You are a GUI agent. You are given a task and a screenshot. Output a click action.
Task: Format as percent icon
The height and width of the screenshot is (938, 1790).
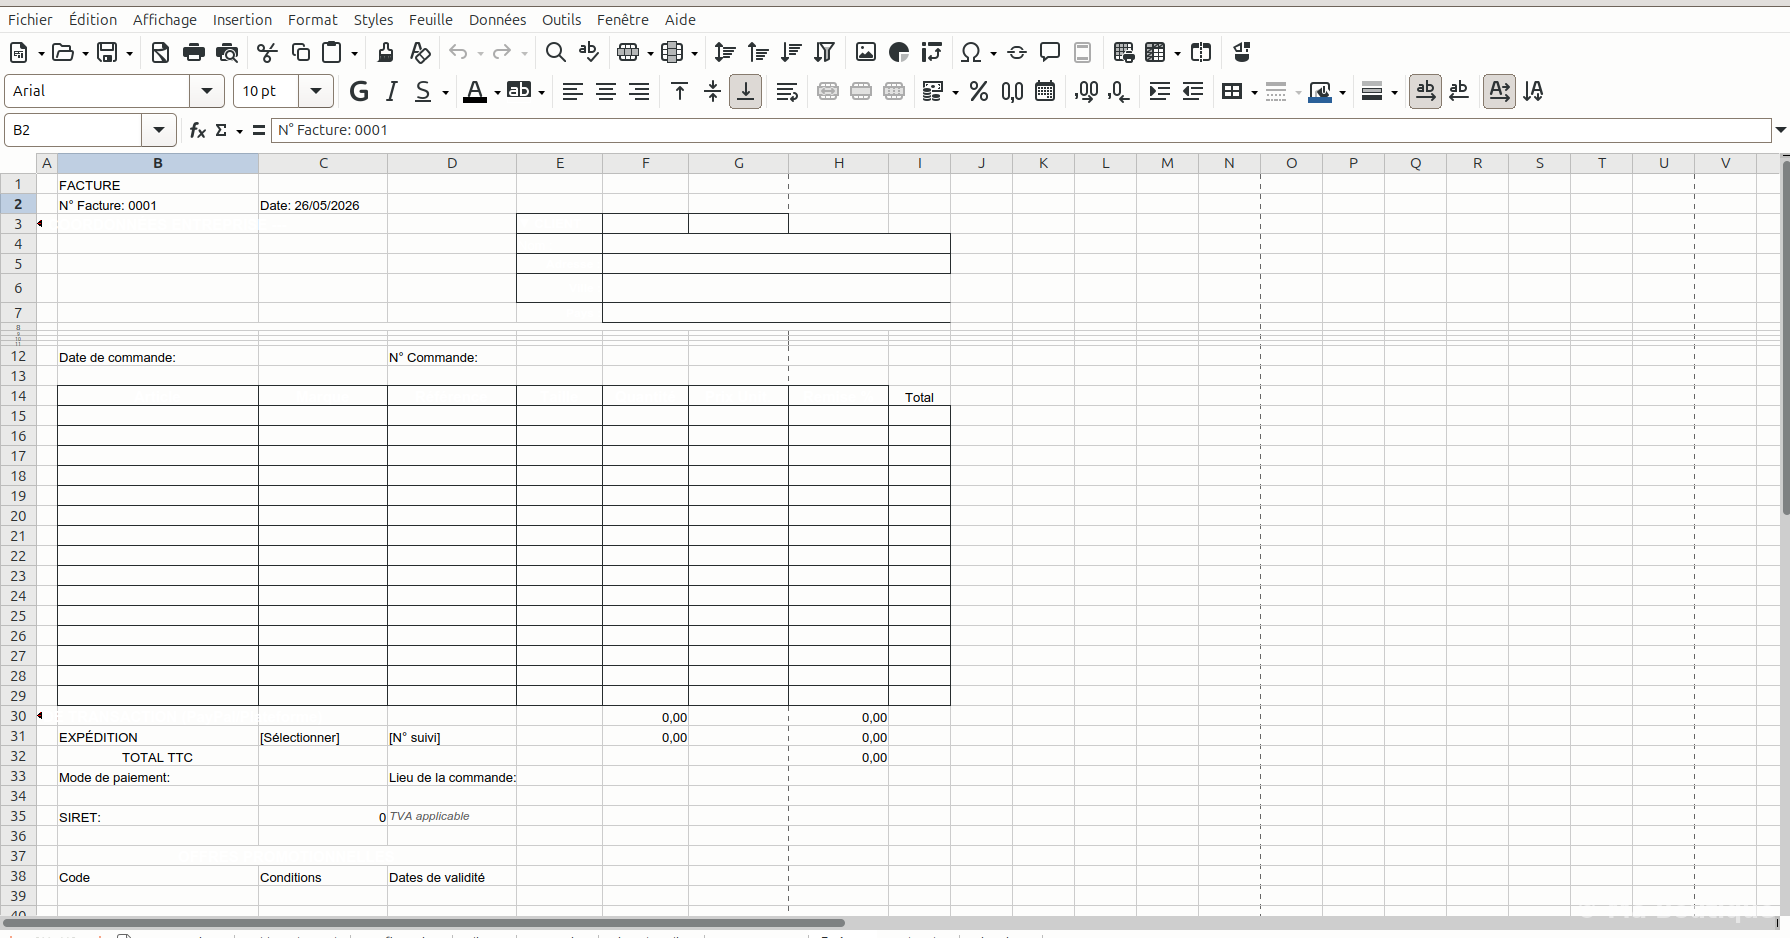979,92
